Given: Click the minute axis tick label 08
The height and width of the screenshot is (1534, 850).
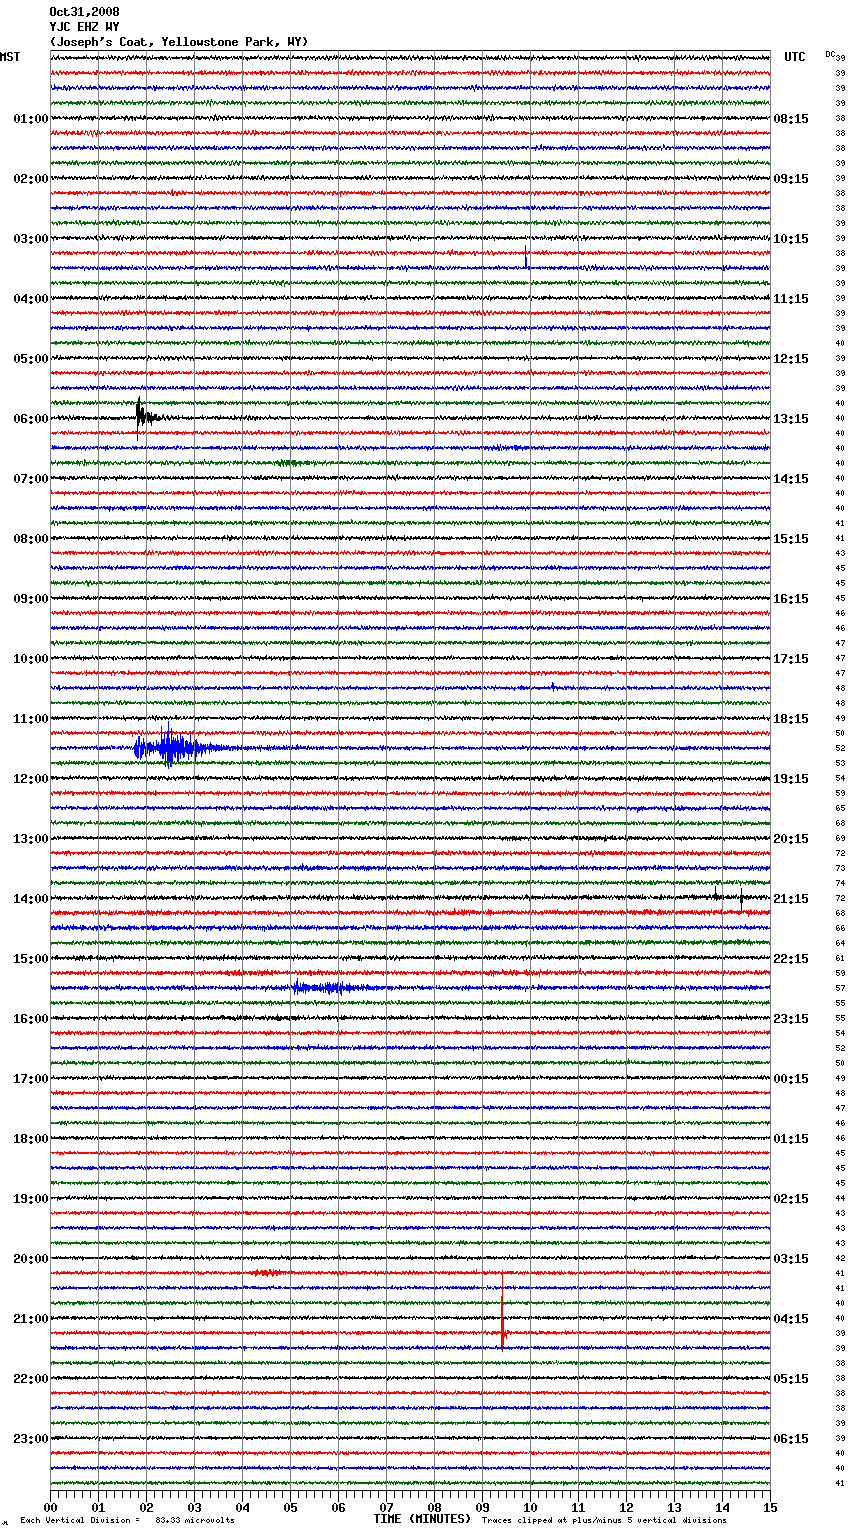Looking at the screenshot, I should 434,1507.
